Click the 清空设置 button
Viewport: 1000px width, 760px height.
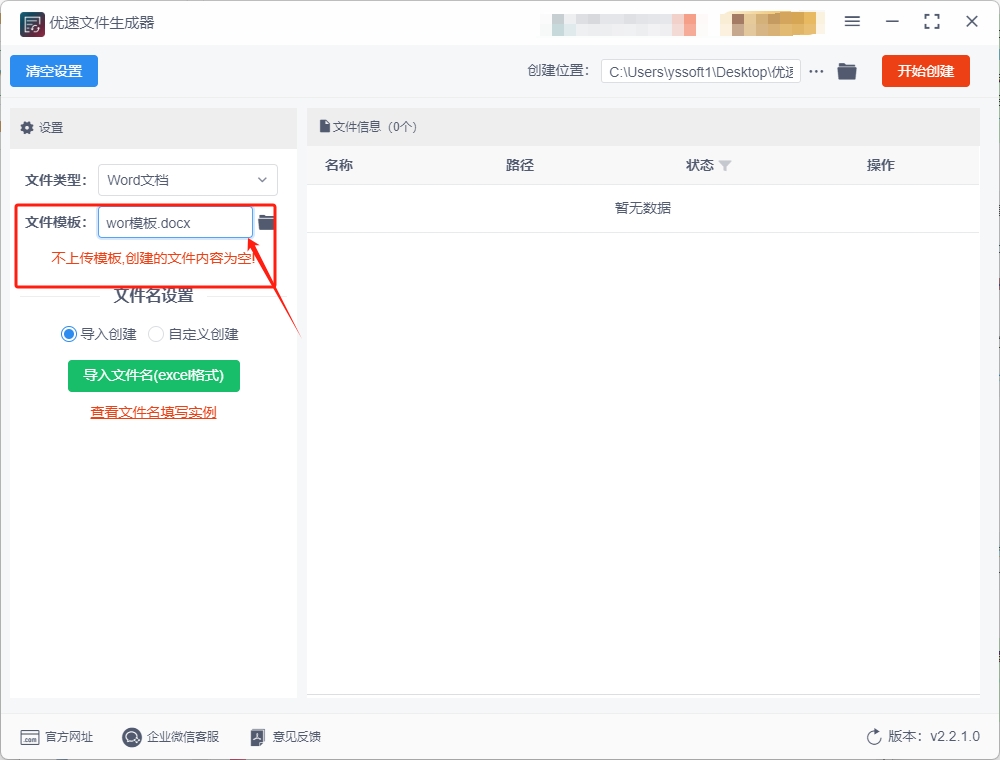54,71
